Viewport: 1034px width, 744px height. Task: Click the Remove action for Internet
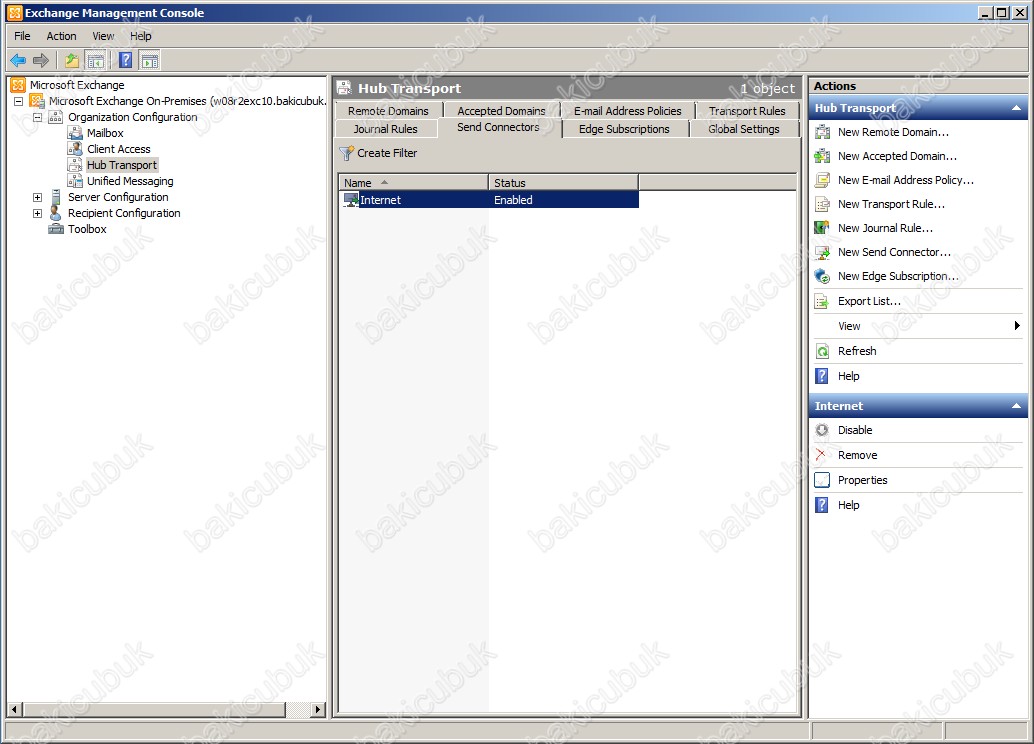[857, 455]
